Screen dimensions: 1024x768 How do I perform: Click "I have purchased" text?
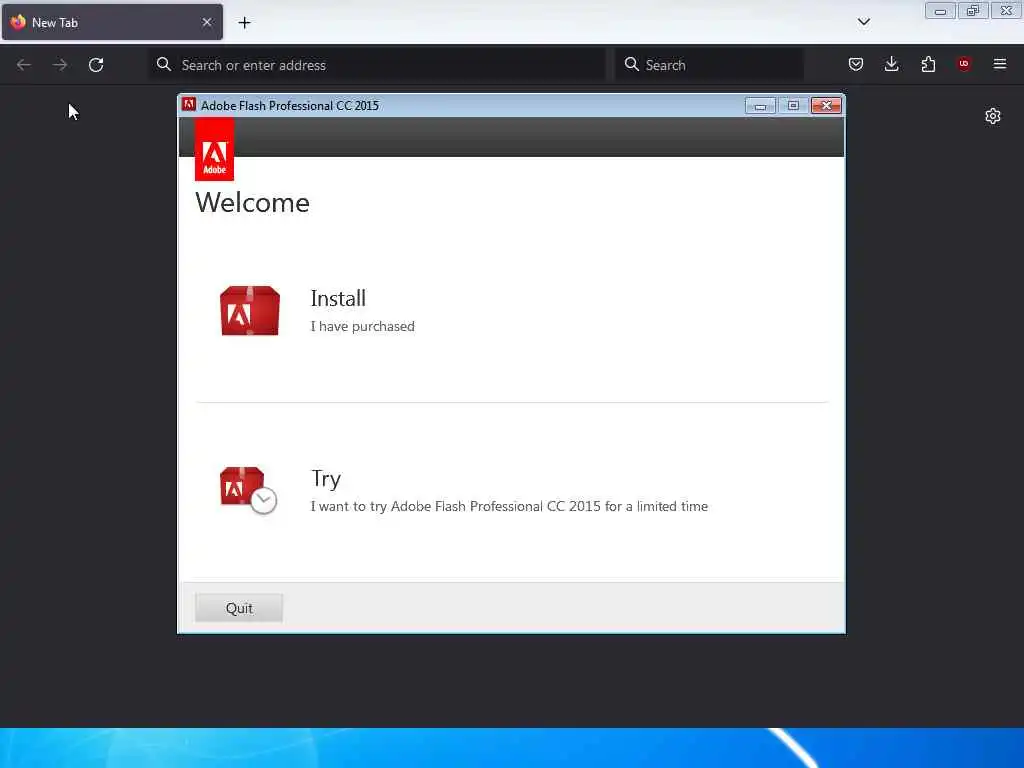click(362, 326)
